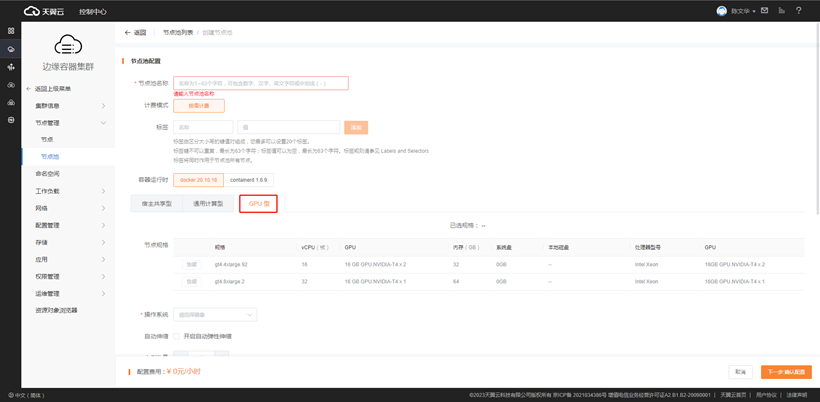Open 控制中心 in top bar
Image resolution: width=820 pixels, height=402 pixels.
coord(93,11)
